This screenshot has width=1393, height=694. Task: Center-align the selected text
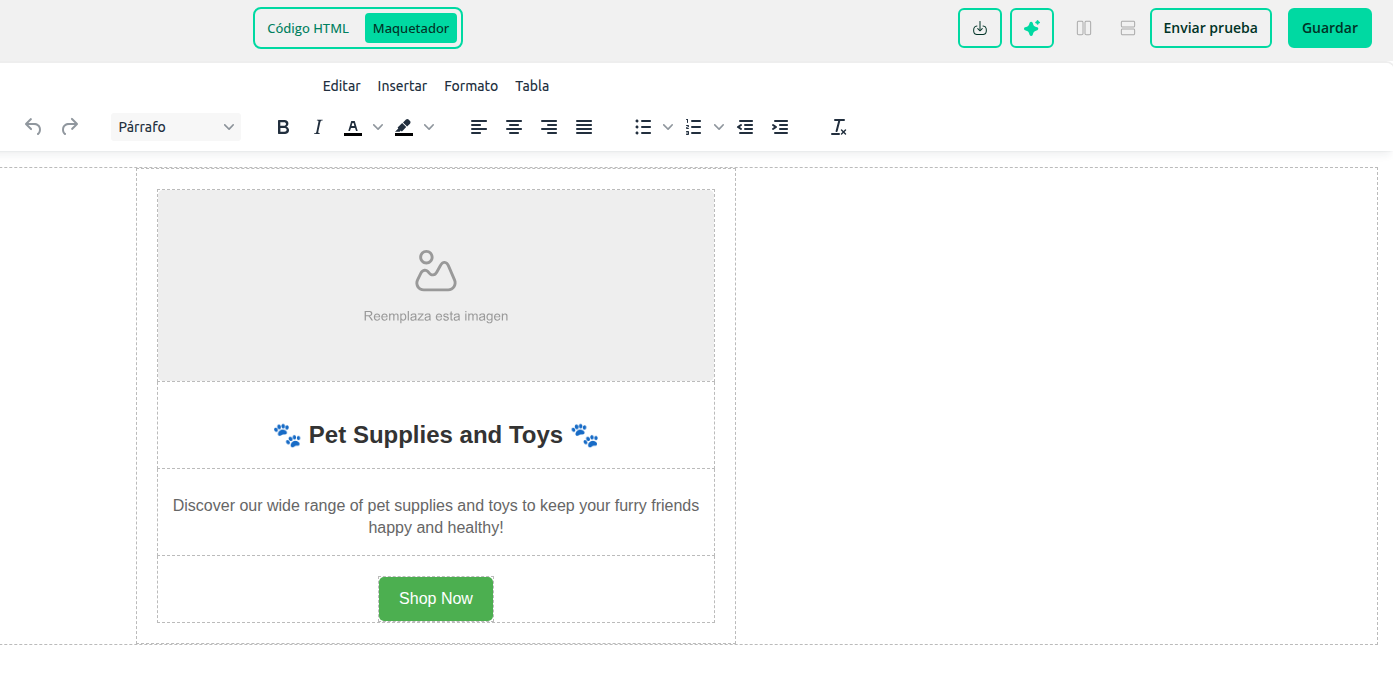pyautogui.click(x=514, y=127)
